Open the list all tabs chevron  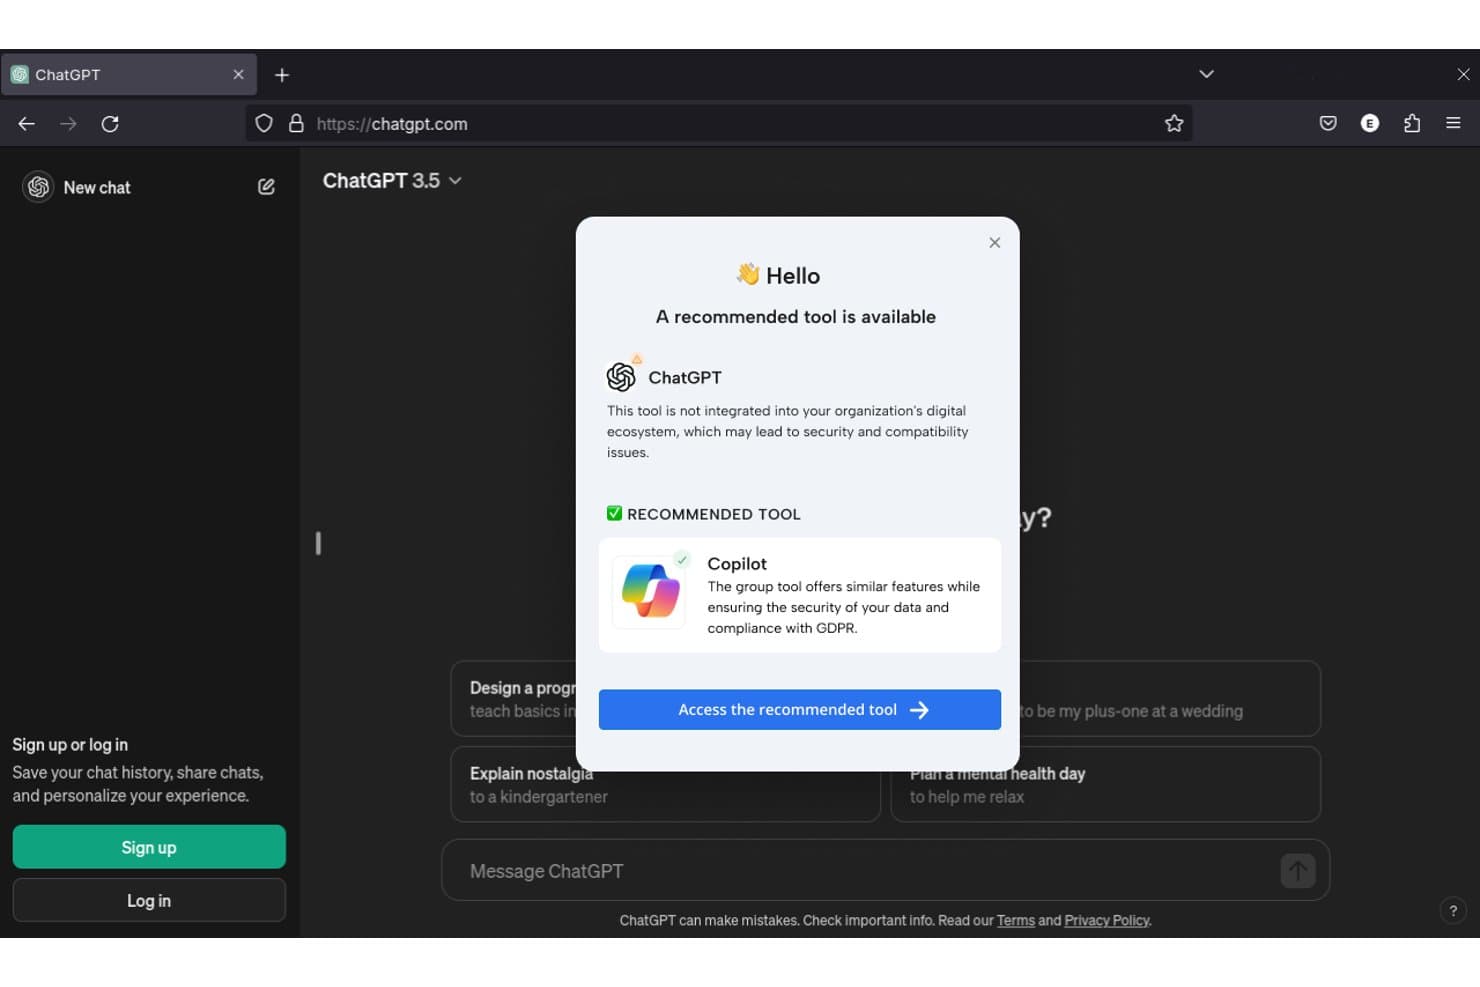[x=1207, y=74]
